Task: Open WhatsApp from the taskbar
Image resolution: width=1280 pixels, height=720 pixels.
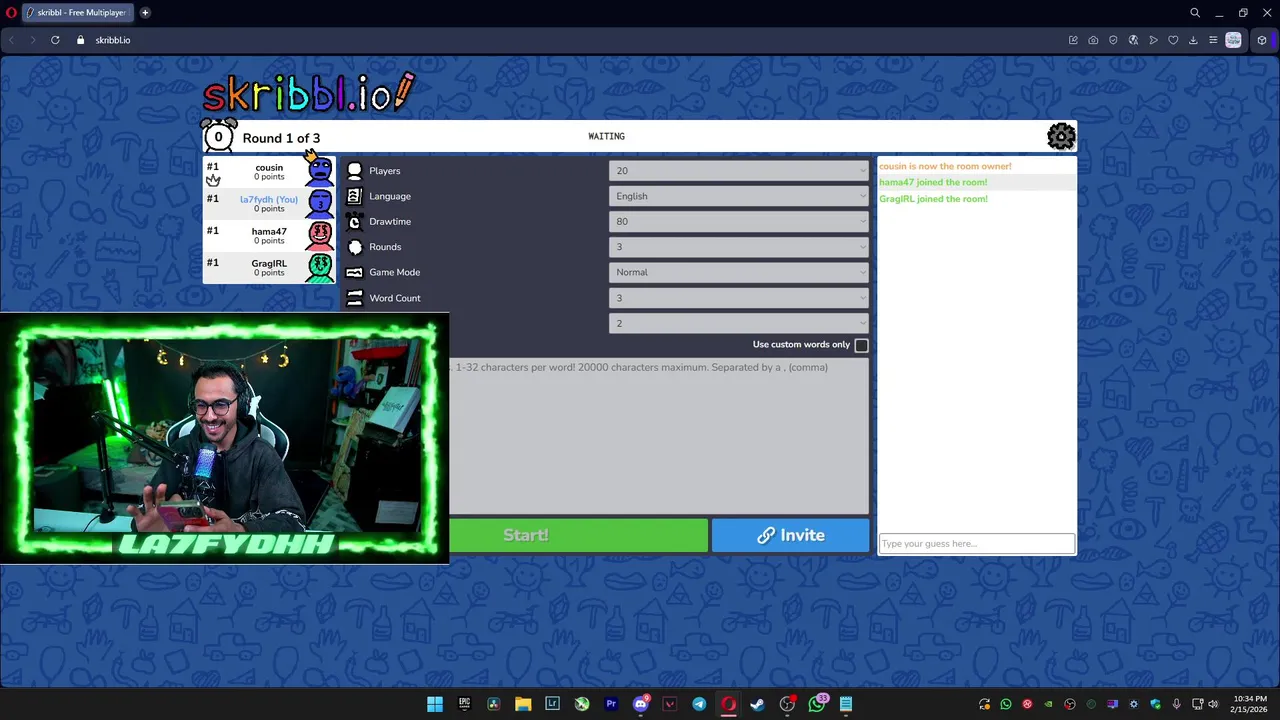Action: tap(817, 704)
